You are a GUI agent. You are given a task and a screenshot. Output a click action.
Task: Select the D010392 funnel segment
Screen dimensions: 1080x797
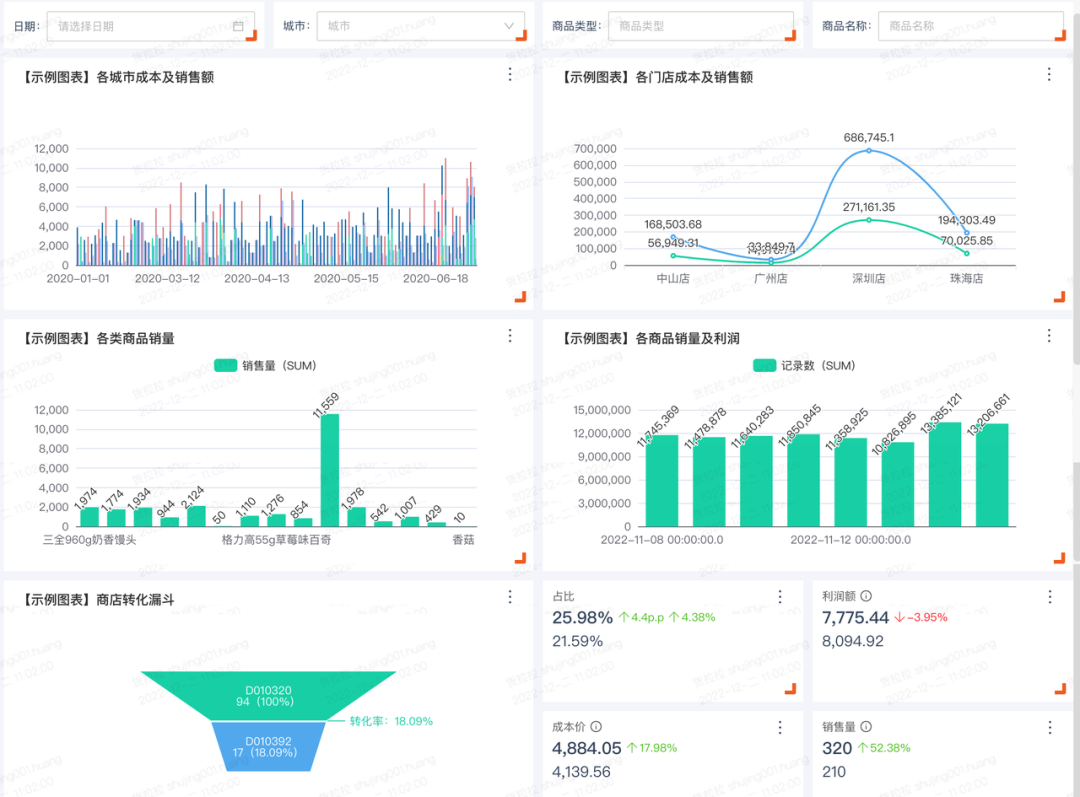pos(269,747)
